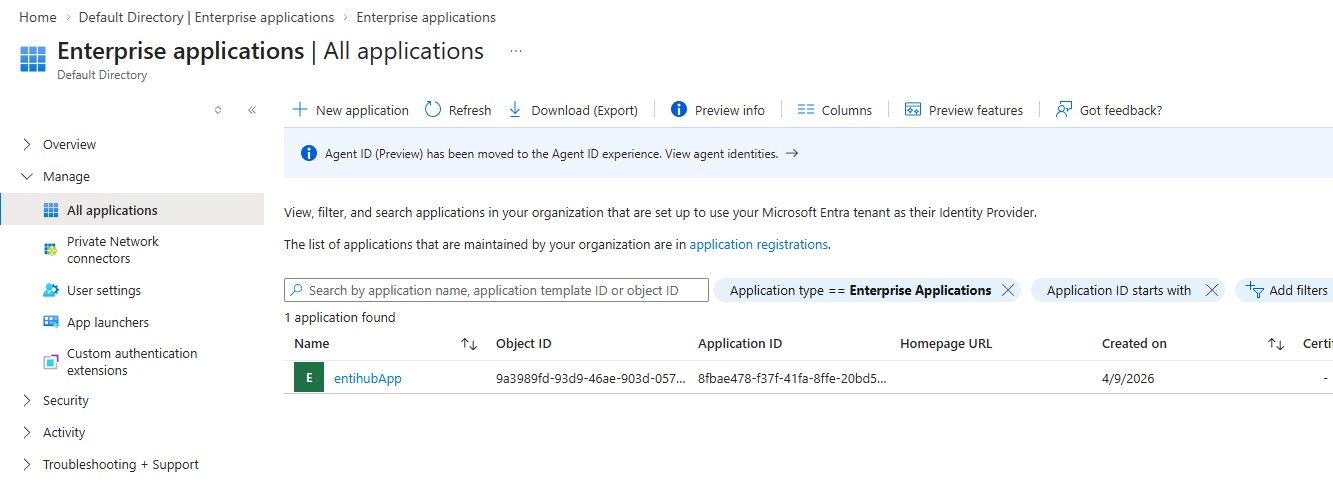The height and width of the screenshot is (500, 1333).
Task: Click the Homepage URL column header
Action: (946, 344)
